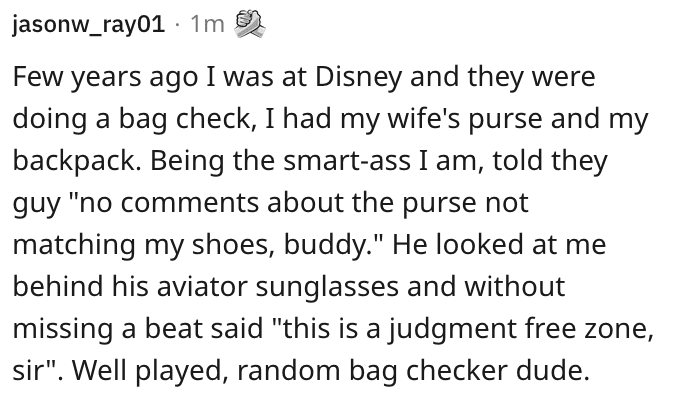Image resolution: width=696 pixels, height=400 pixels.
Task: Click the line beginning "behind his aviator"
Action: pyautogui.click(x=289, y=286)
